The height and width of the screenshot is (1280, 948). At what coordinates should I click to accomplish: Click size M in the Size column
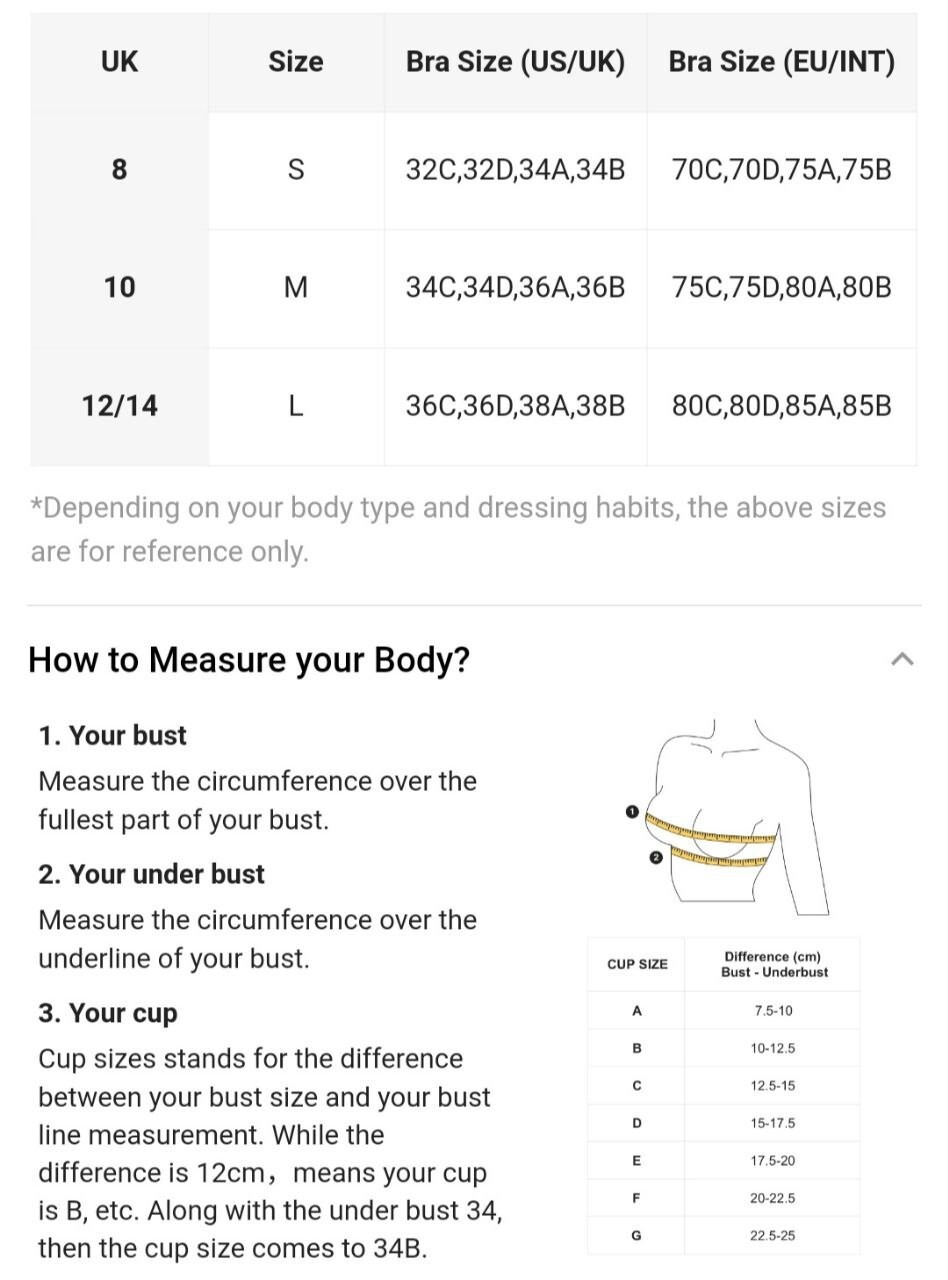[296, 288]
